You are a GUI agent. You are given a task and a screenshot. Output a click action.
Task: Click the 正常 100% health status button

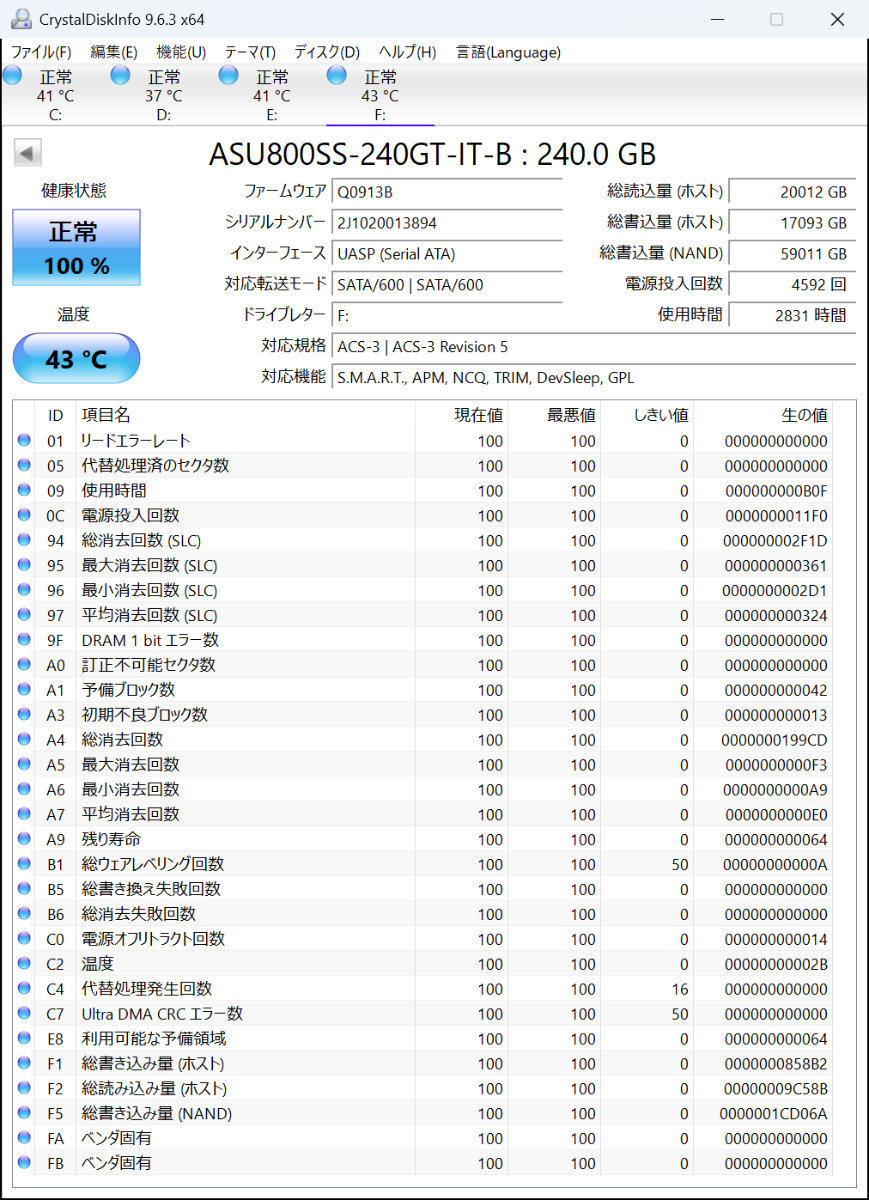click(76, 247)
